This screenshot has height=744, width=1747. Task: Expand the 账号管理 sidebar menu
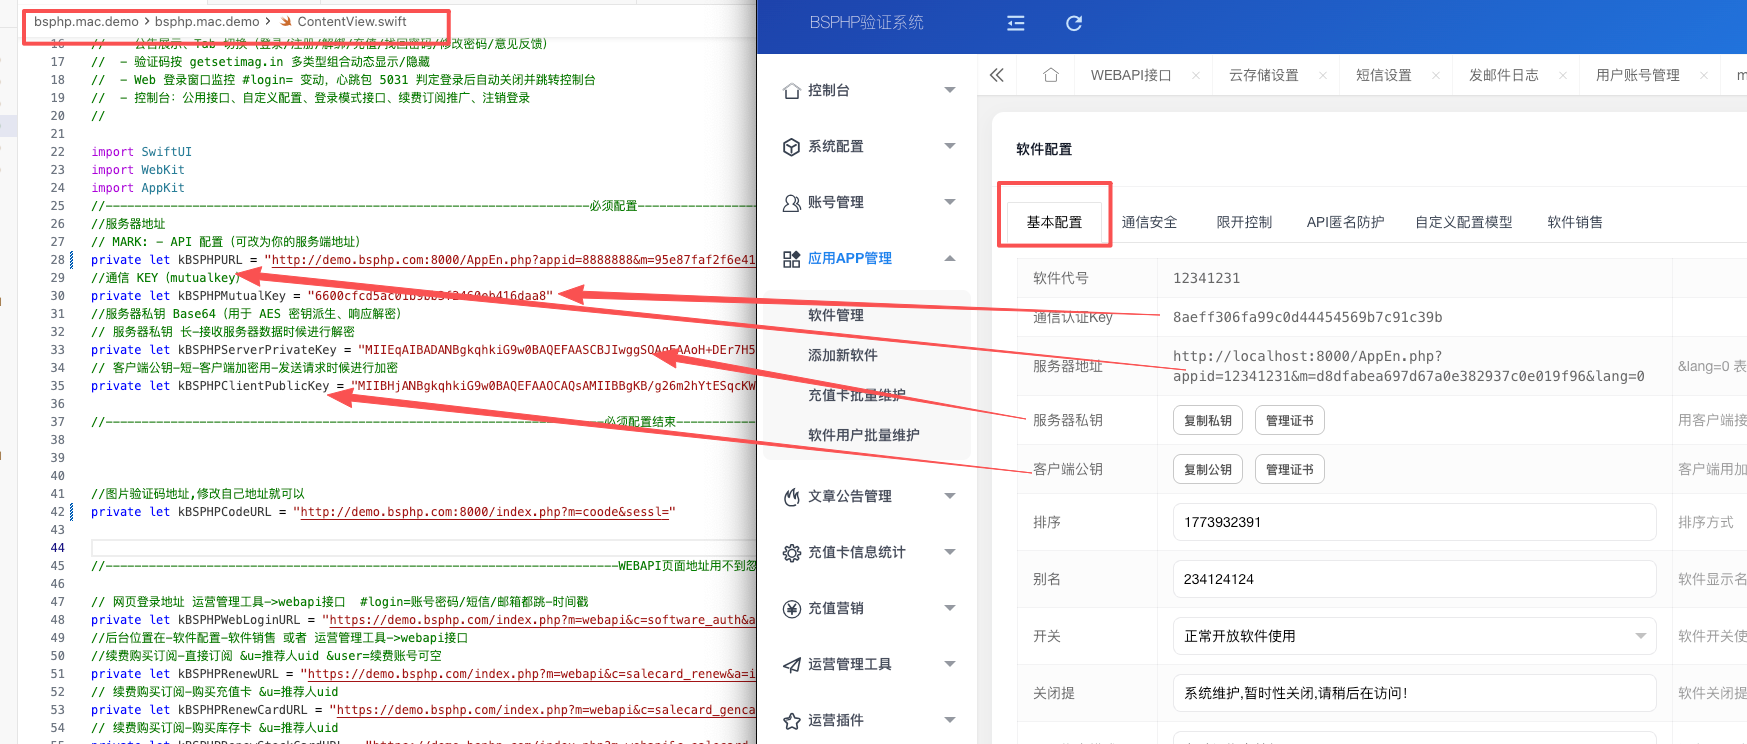950,202
